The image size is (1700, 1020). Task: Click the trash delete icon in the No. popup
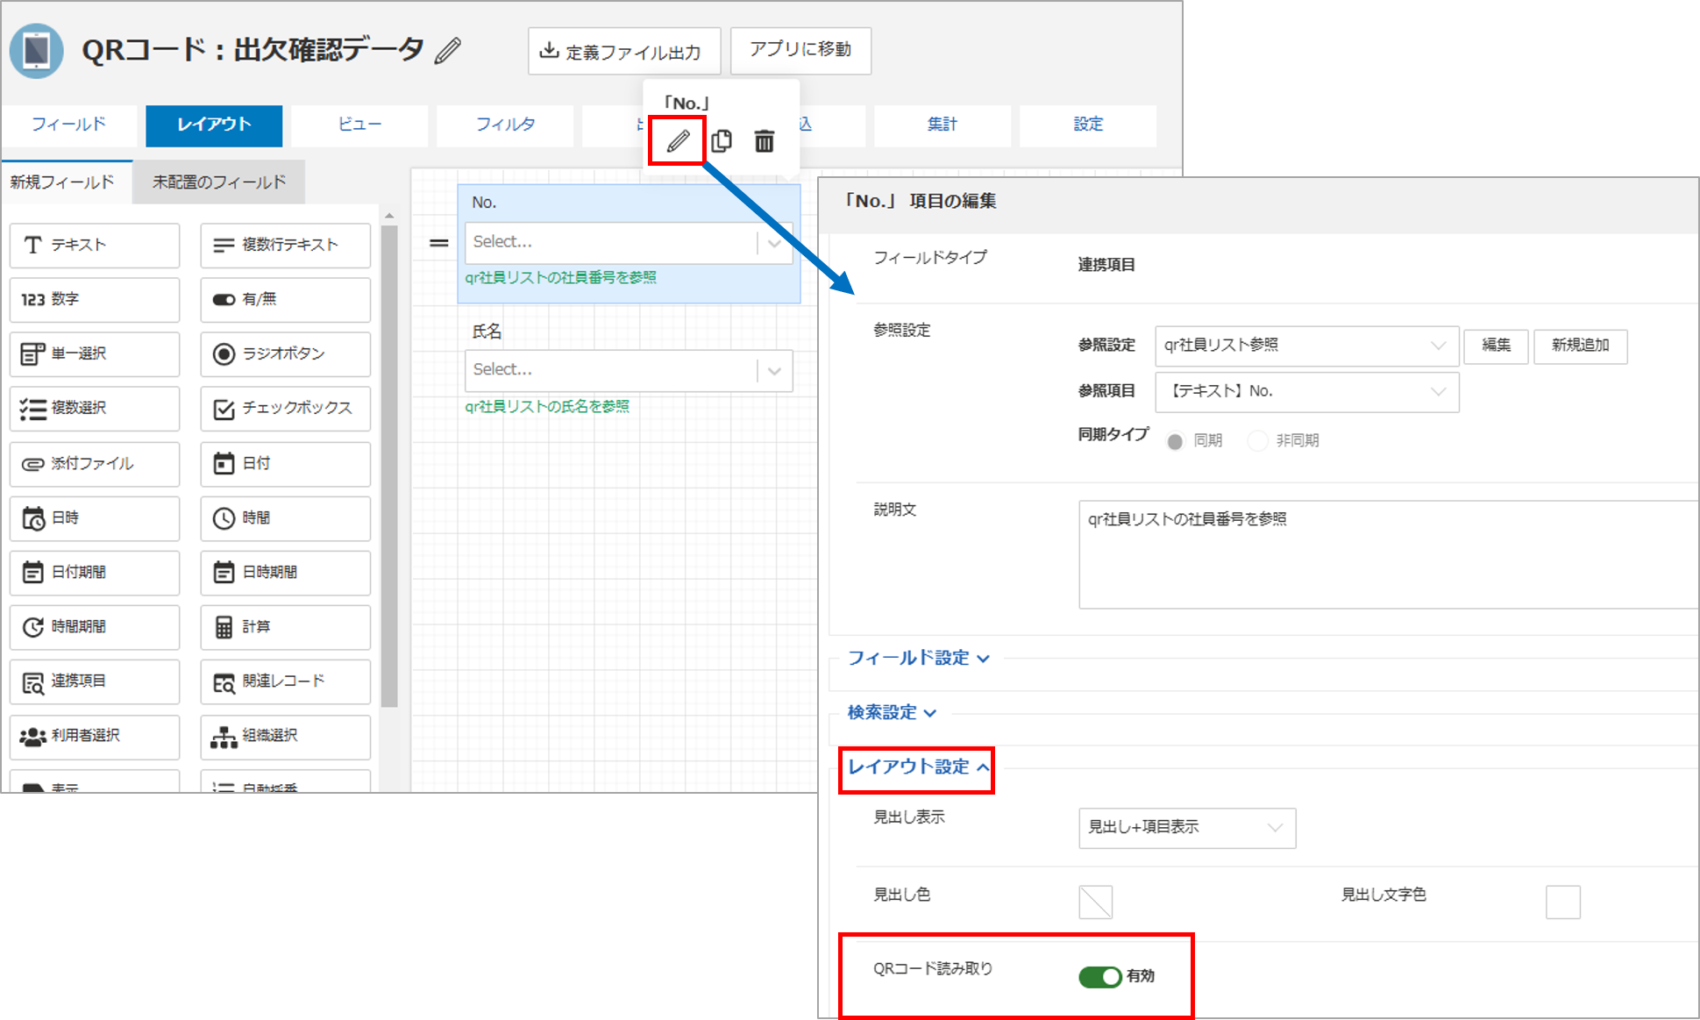(764, 141)
